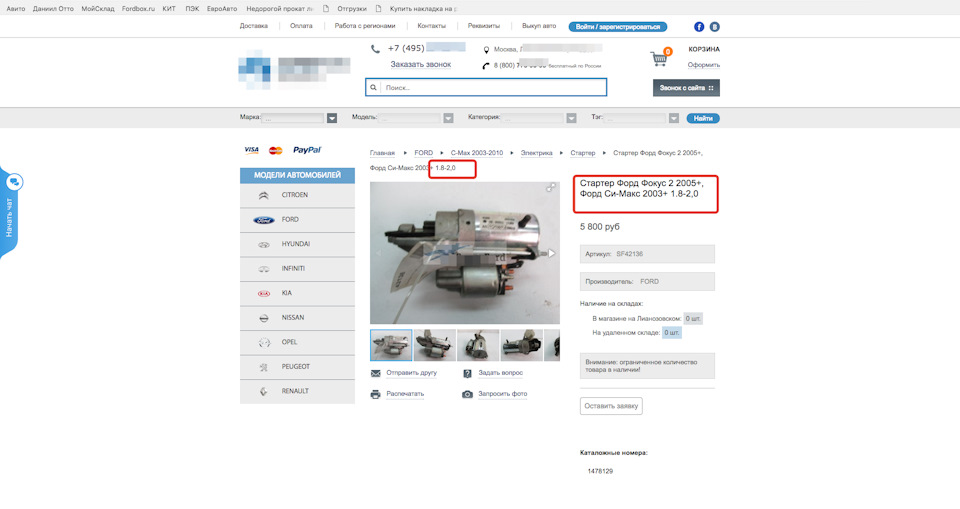
Task: Click Задать вопрос link
Action: pyautogui.click(x=501, y=373)
